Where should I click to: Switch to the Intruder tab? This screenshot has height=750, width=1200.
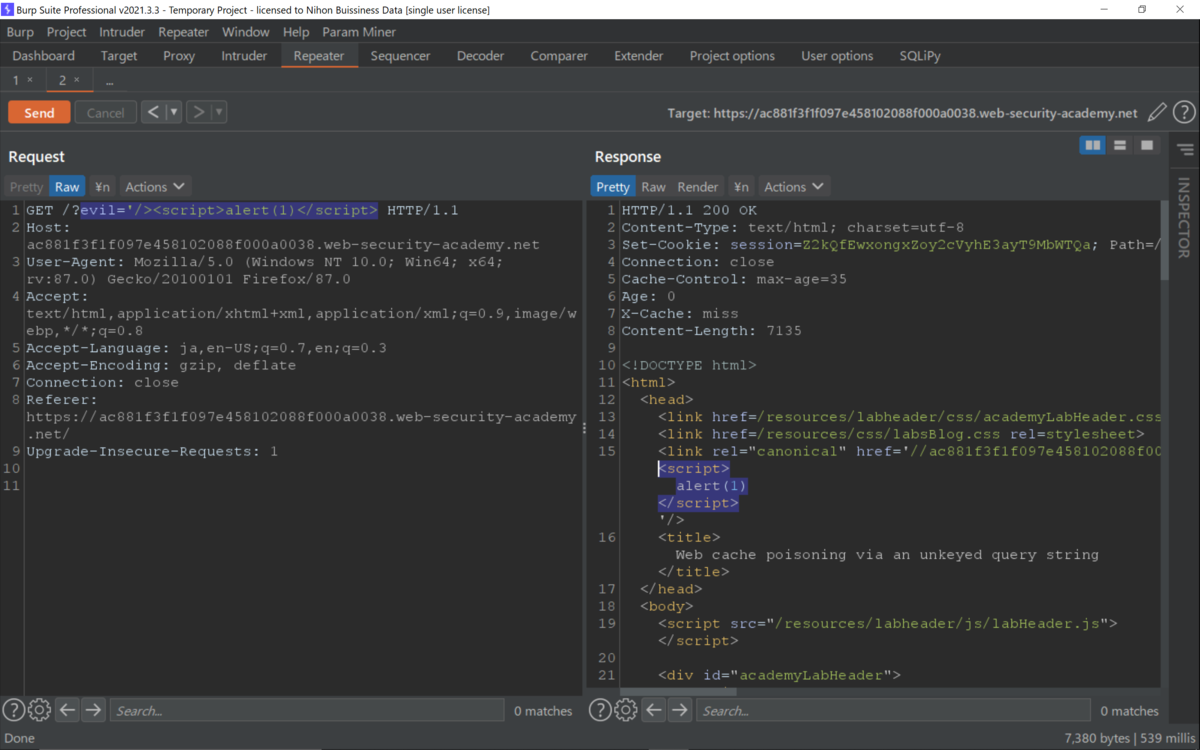pyautogui.click(x=244, y=56)
